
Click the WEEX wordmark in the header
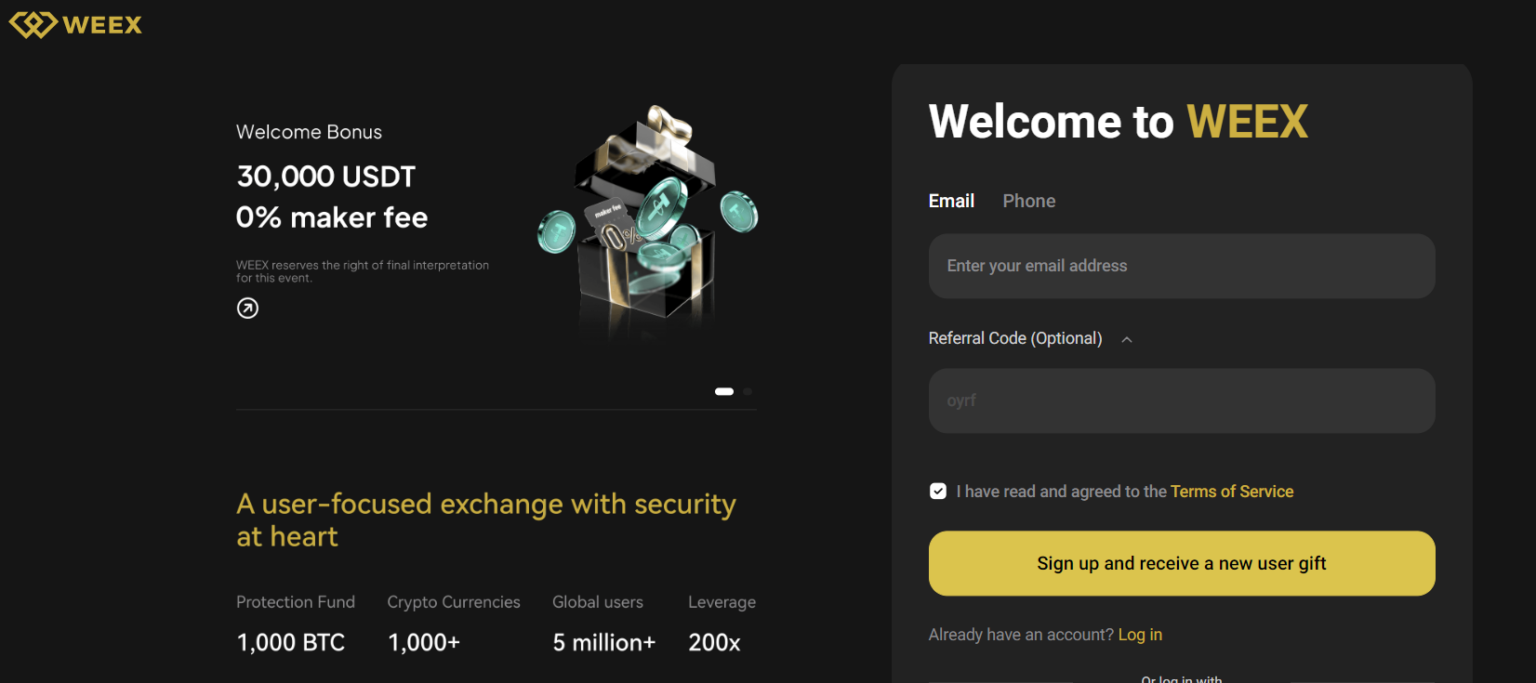[x=103, y=23]
